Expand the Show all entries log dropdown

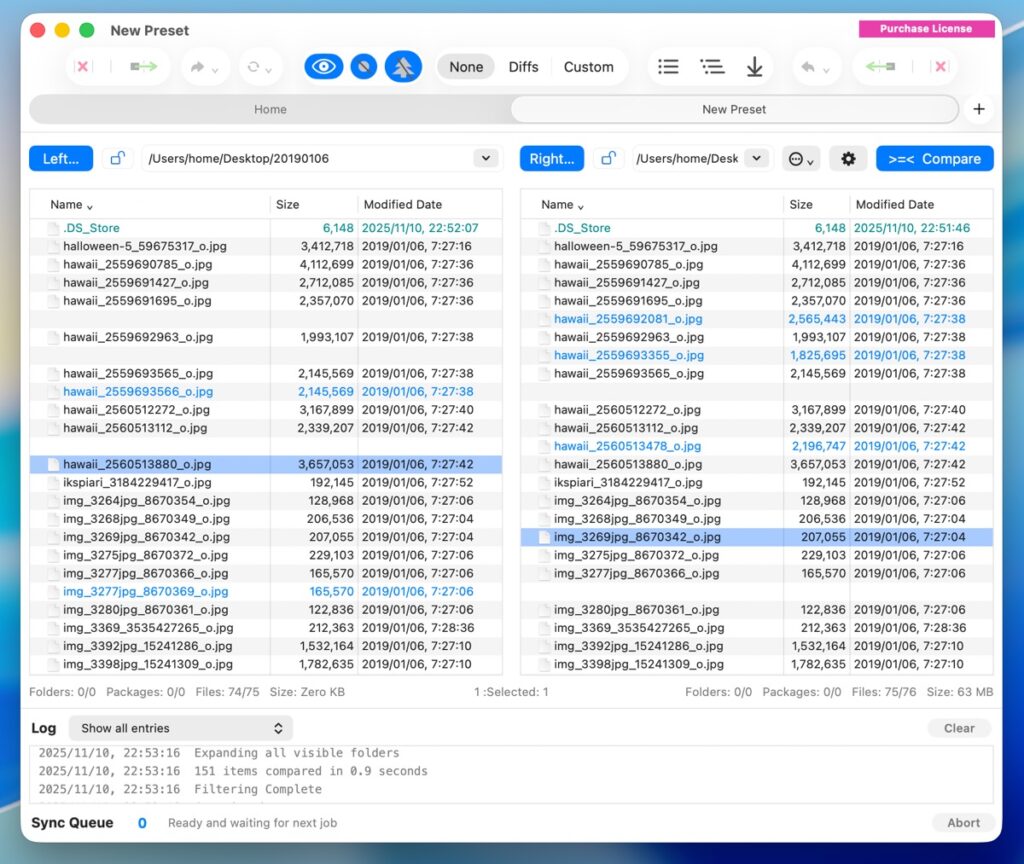pyautogui.click(x=181, y=728)
